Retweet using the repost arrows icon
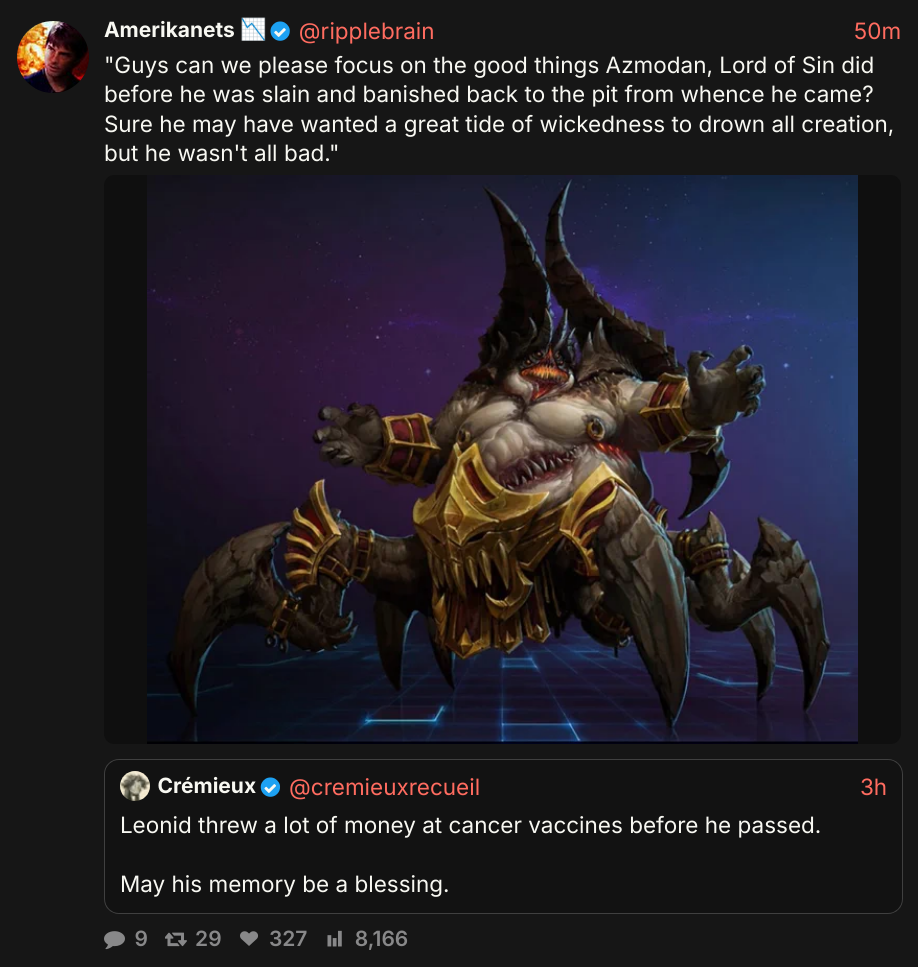The width and height of the screenshot is (918, 967). coord(176,939)
